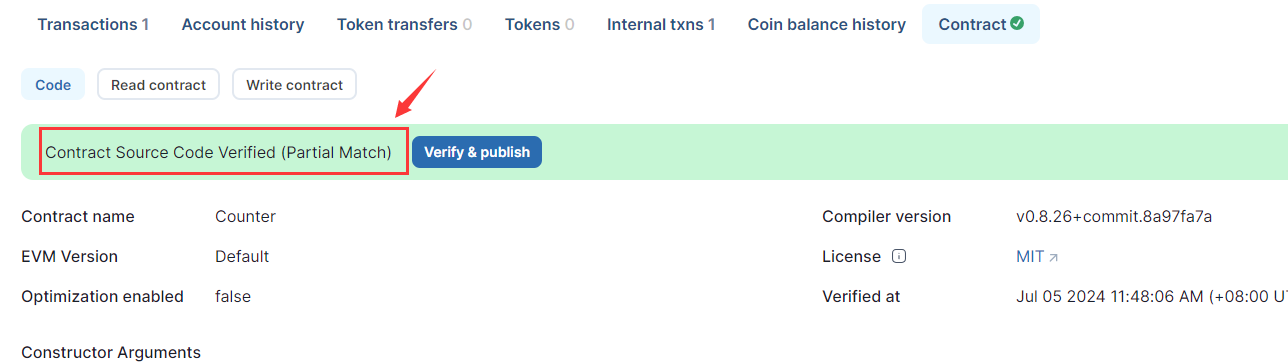Click the Contract Source Code Verified message
Screen dimensions: 1288x363
(219, 153)
